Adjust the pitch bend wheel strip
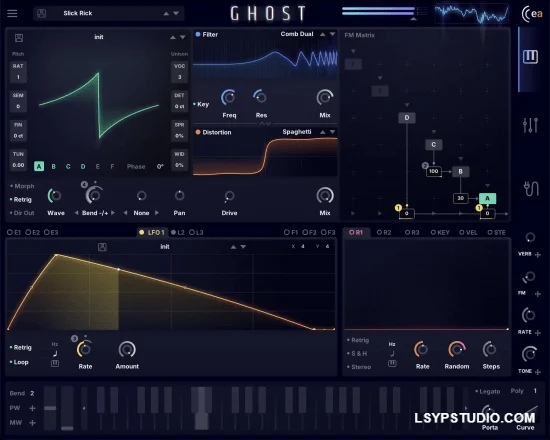Screen dimensions: 550x440 tap(50, 408)
